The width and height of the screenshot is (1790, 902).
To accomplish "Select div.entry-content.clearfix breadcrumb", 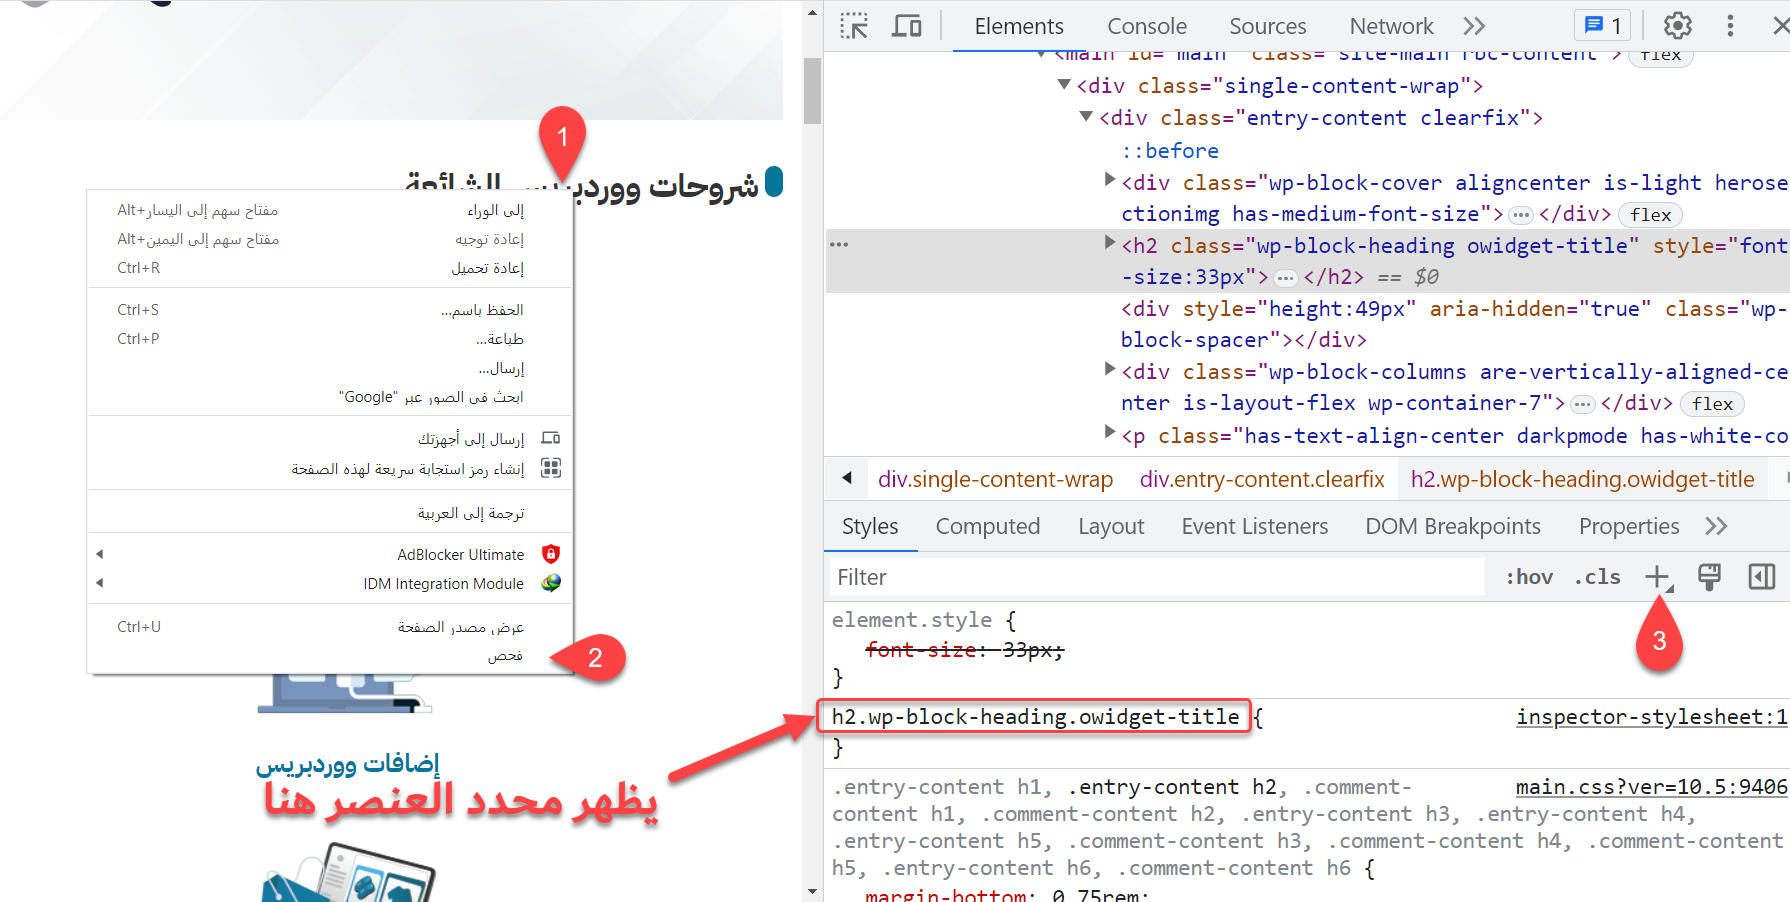I will 1262,479.
